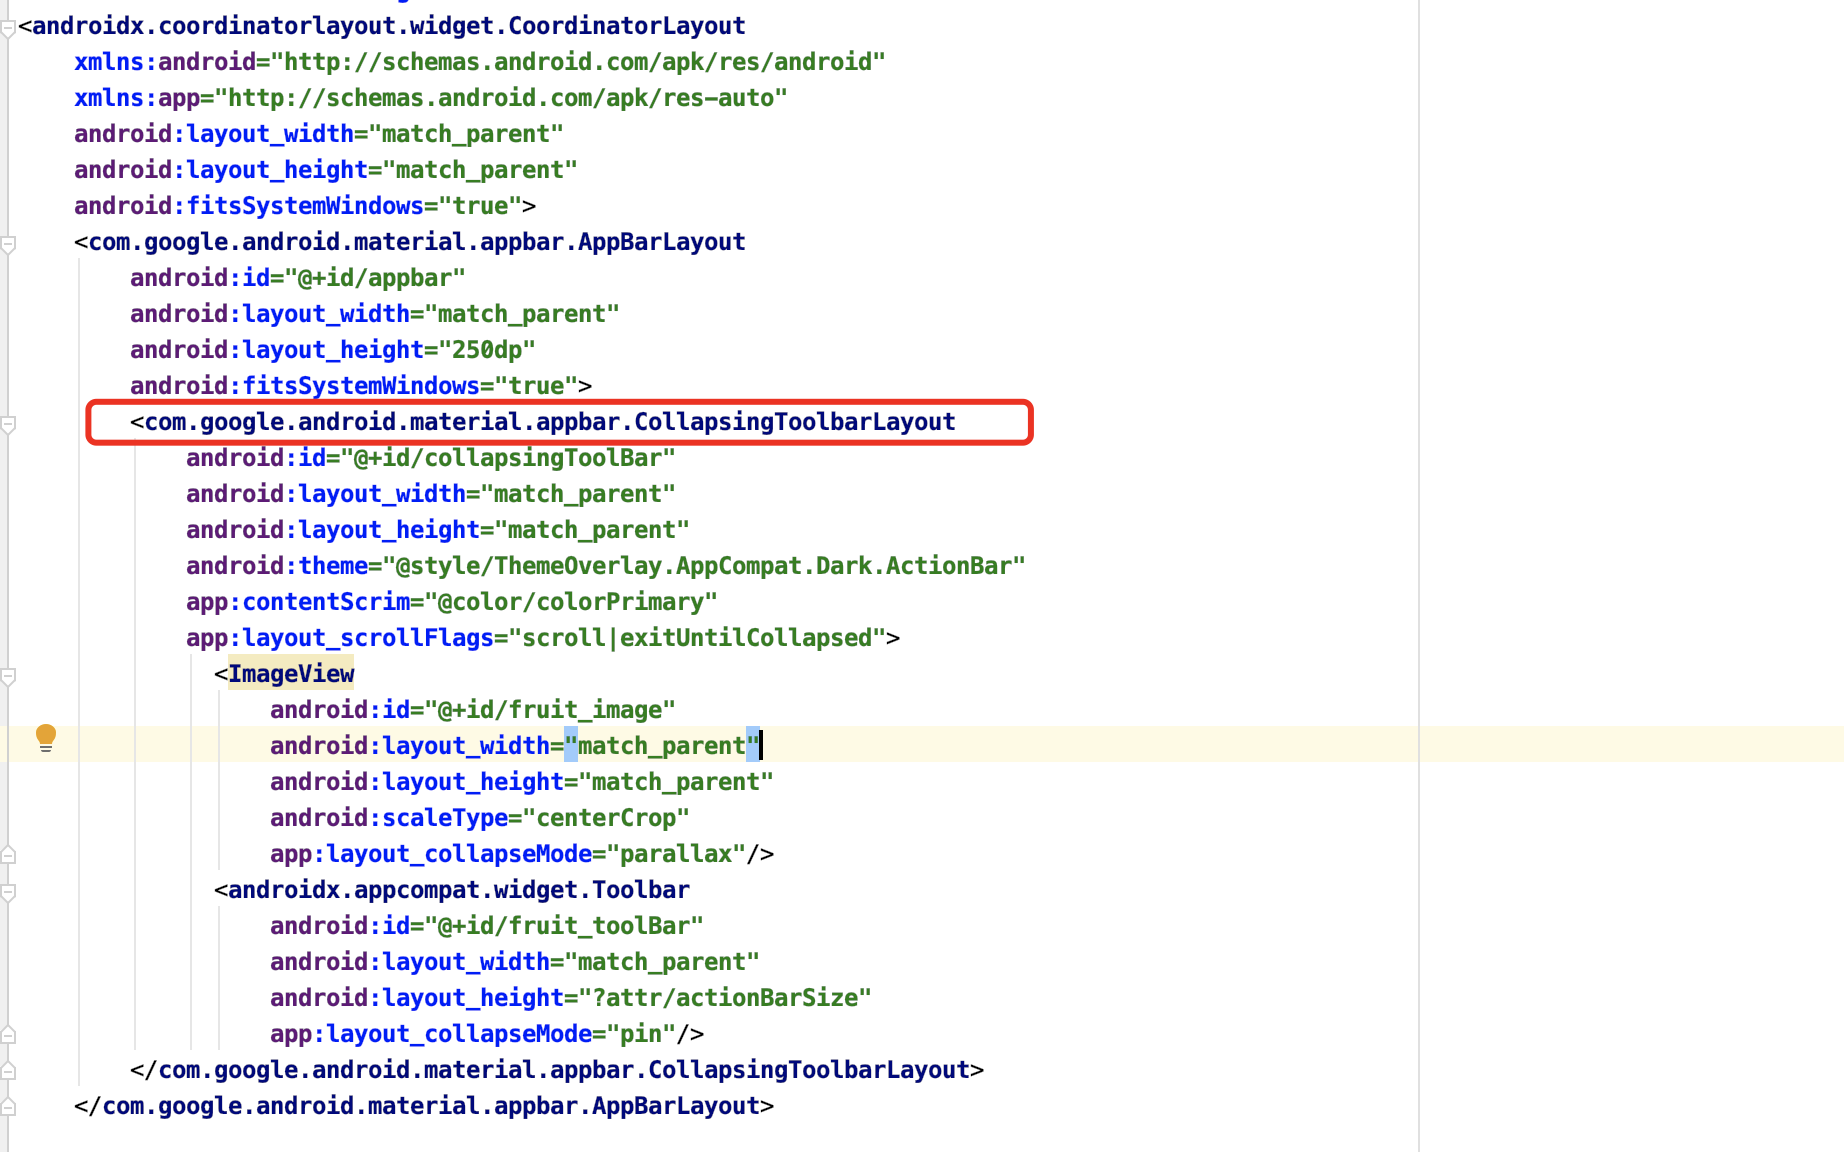Click highlighted "match_parent" on the current line
Viewport: 1844px width, 1152px height.
point(662,746)
